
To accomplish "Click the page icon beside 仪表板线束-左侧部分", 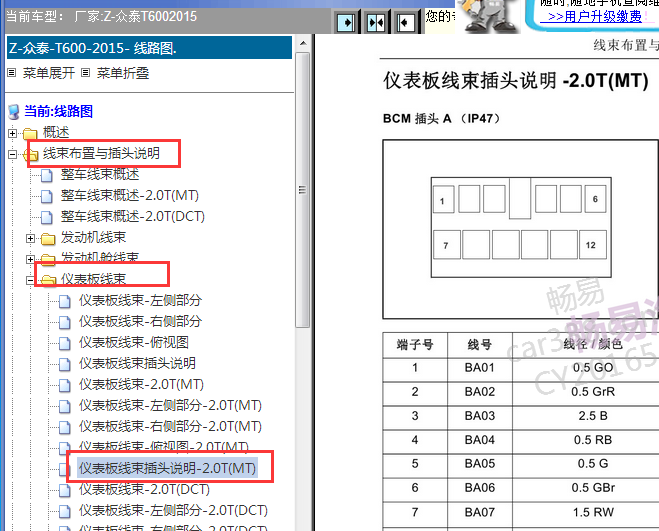I will (65, 301).
